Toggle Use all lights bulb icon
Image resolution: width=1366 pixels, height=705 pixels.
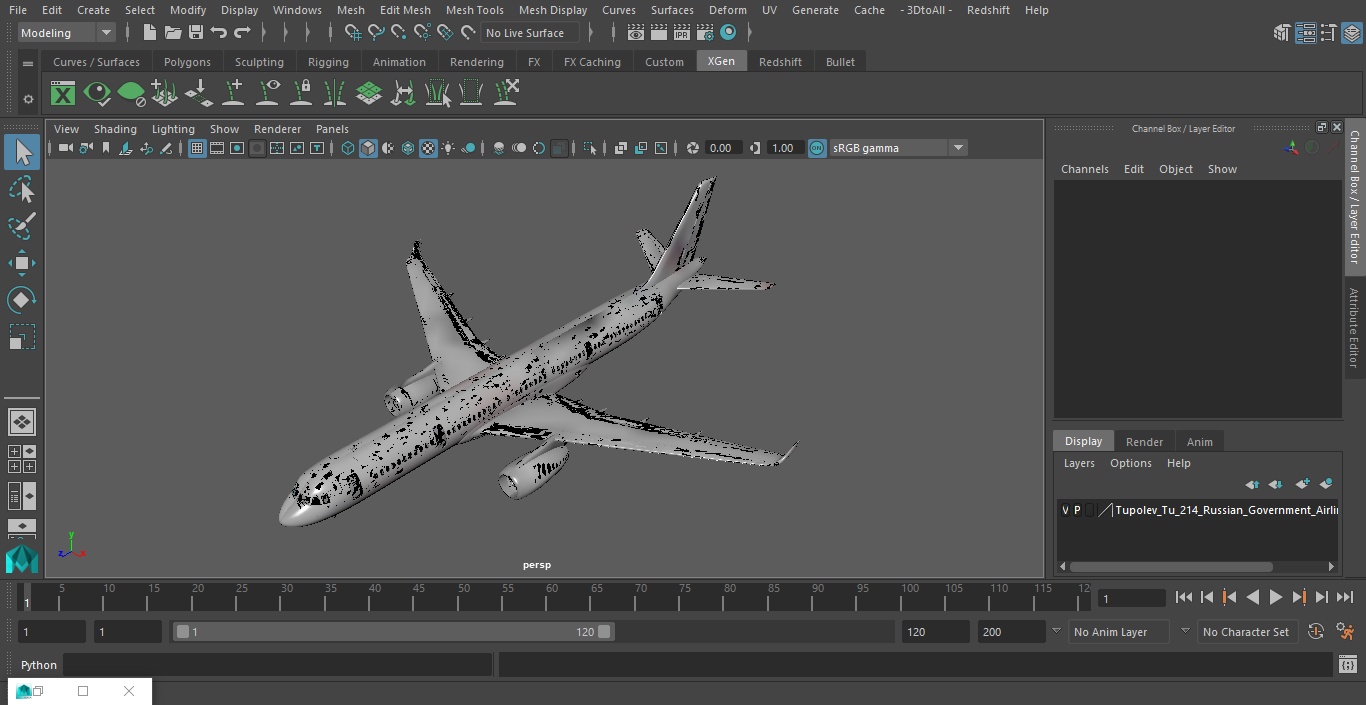pyautogui.click(x=448, y=148)
